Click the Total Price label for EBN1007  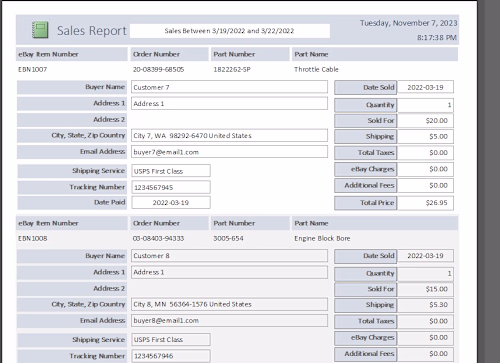pyautogui.click(x=366, y=203)
